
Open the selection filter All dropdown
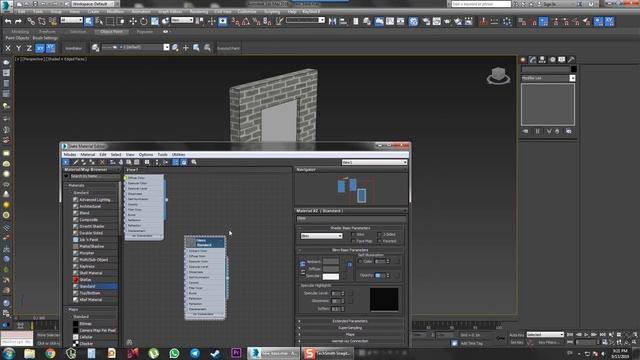click(72, 20)
